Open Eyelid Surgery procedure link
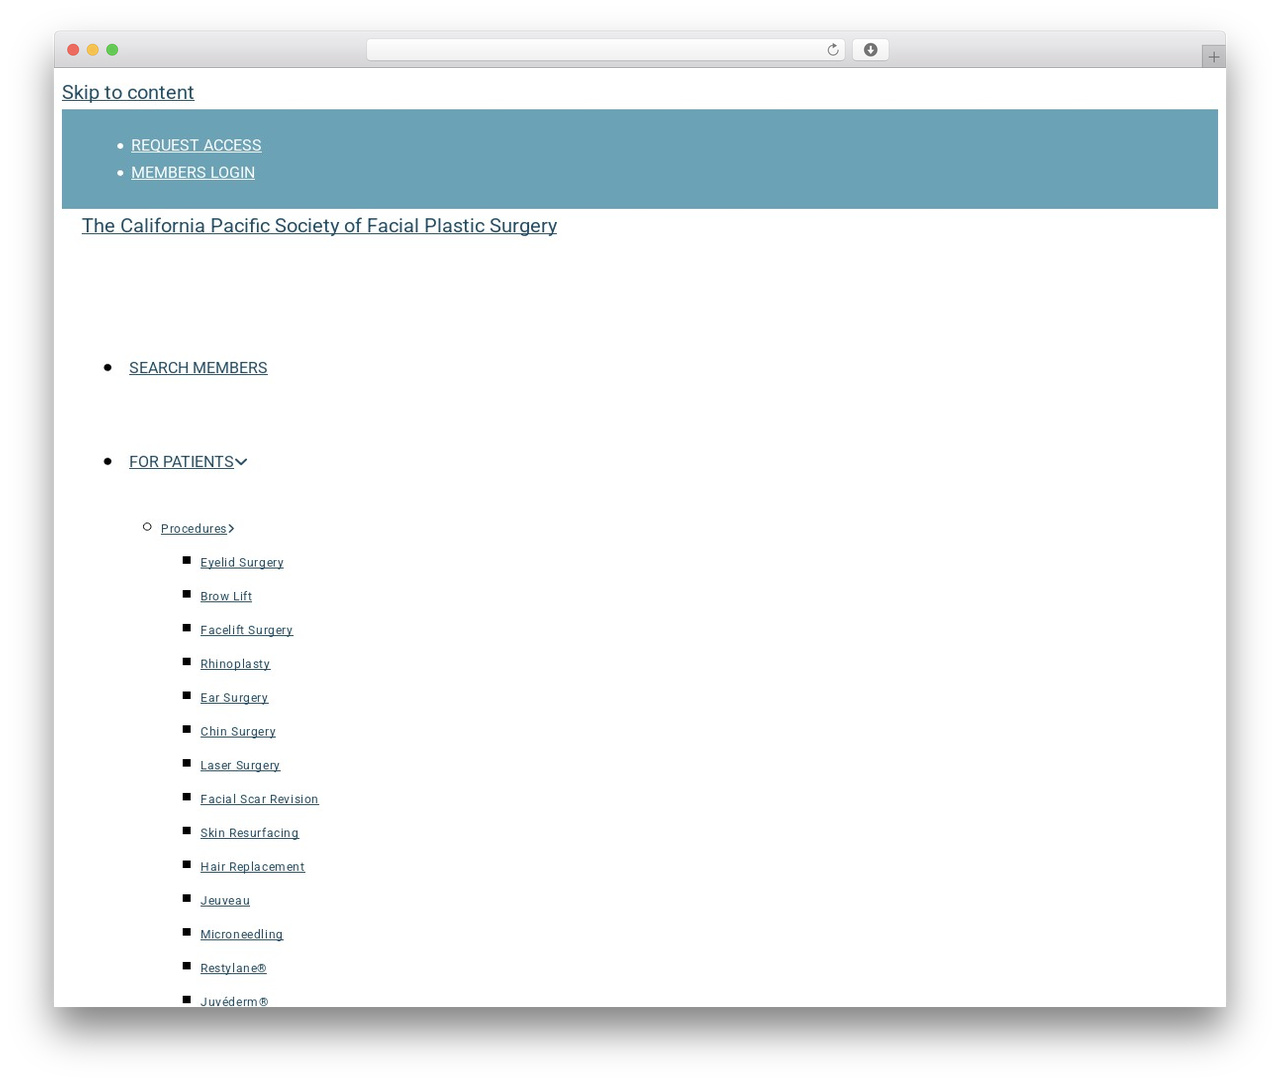 point(242,563)
